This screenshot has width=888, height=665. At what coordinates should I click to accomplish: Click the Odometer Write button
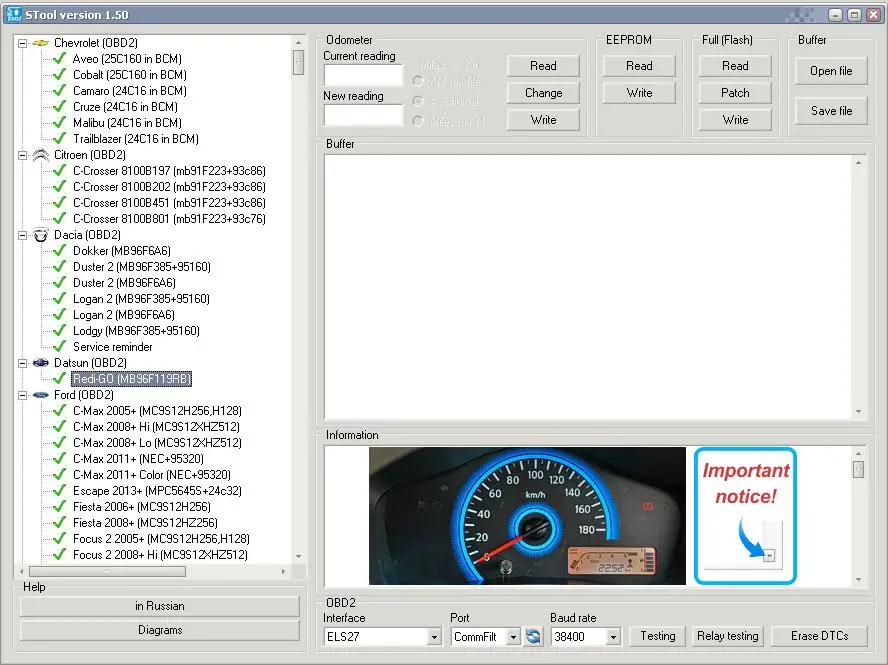point(543,120)
